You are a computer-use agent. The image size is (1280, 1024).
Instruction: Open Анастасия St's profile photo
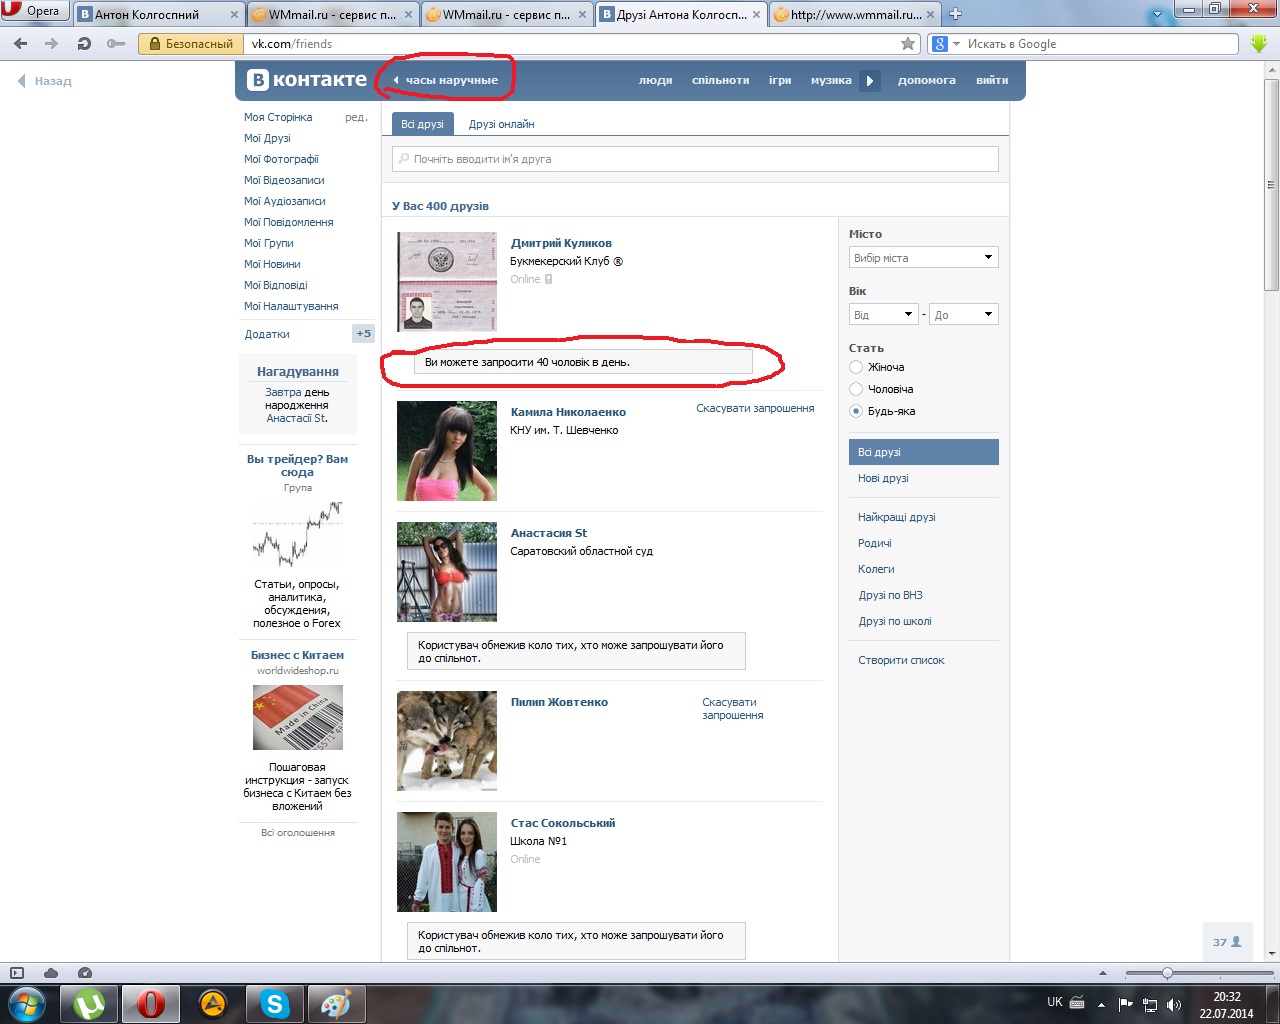coord(447,572)
